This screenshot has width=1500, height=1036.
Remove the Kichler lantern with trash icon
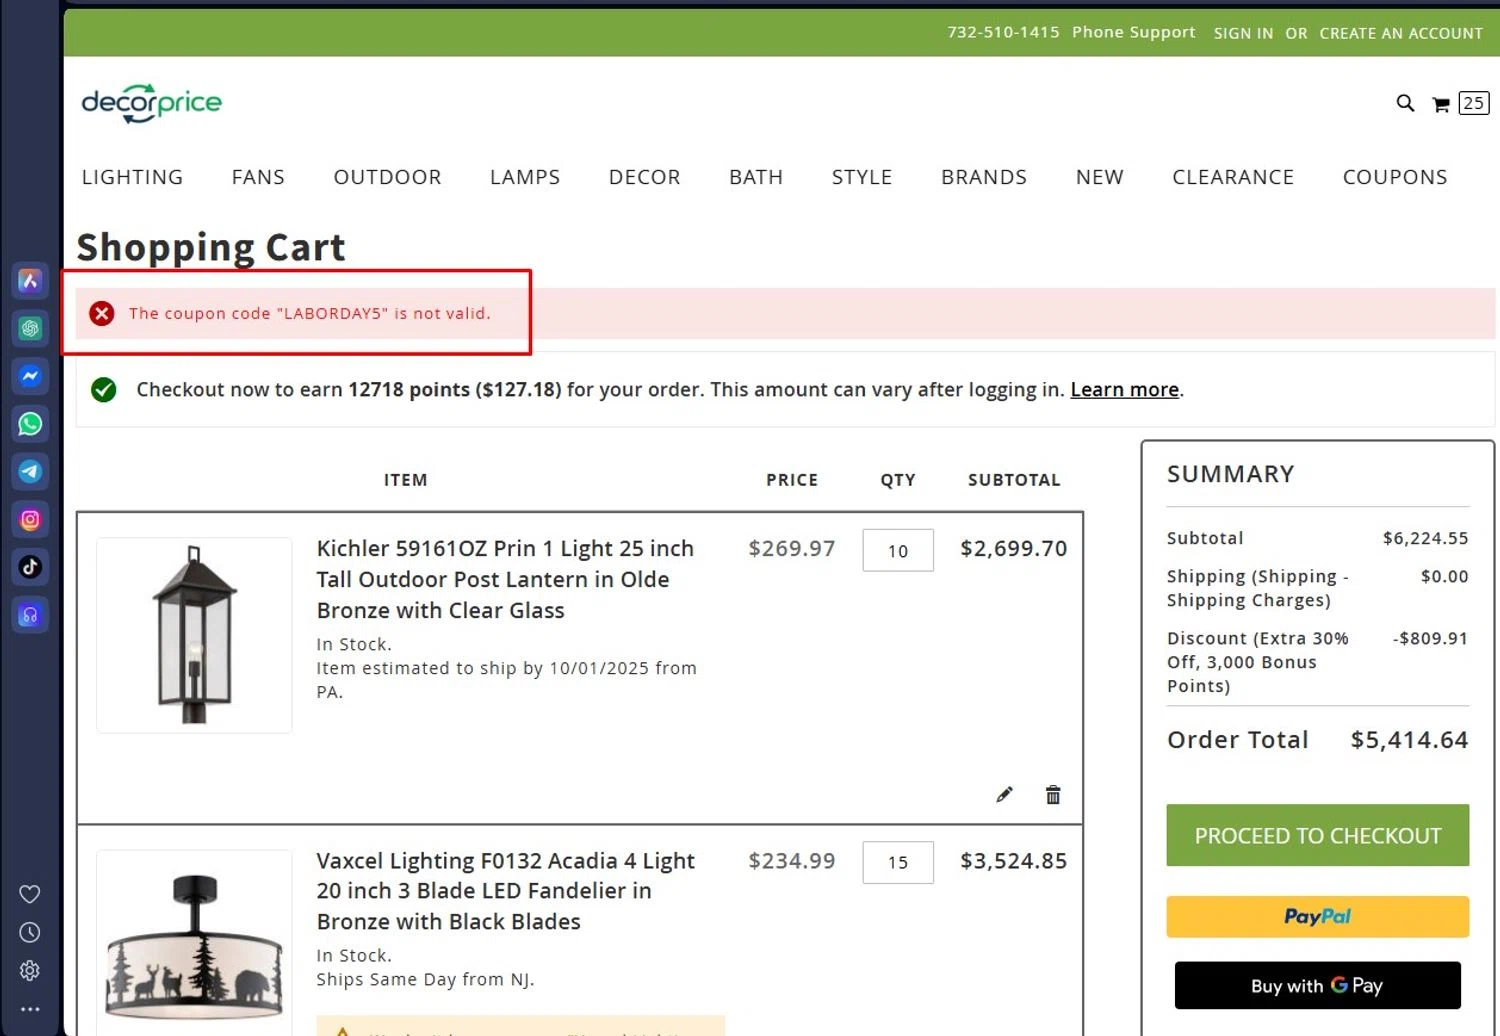(1053, 795)
